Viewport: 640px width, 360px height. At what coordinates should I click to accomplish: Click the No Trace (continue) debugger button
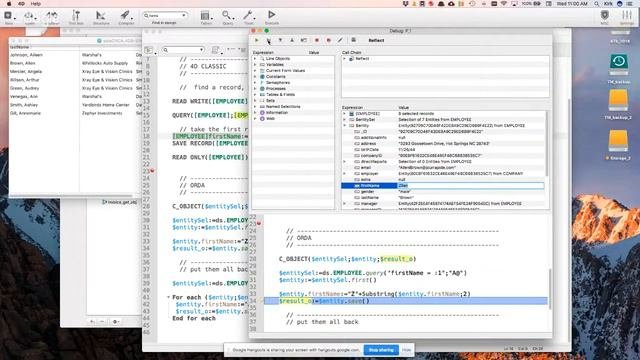pyautogui.click(x=257, y=40)
